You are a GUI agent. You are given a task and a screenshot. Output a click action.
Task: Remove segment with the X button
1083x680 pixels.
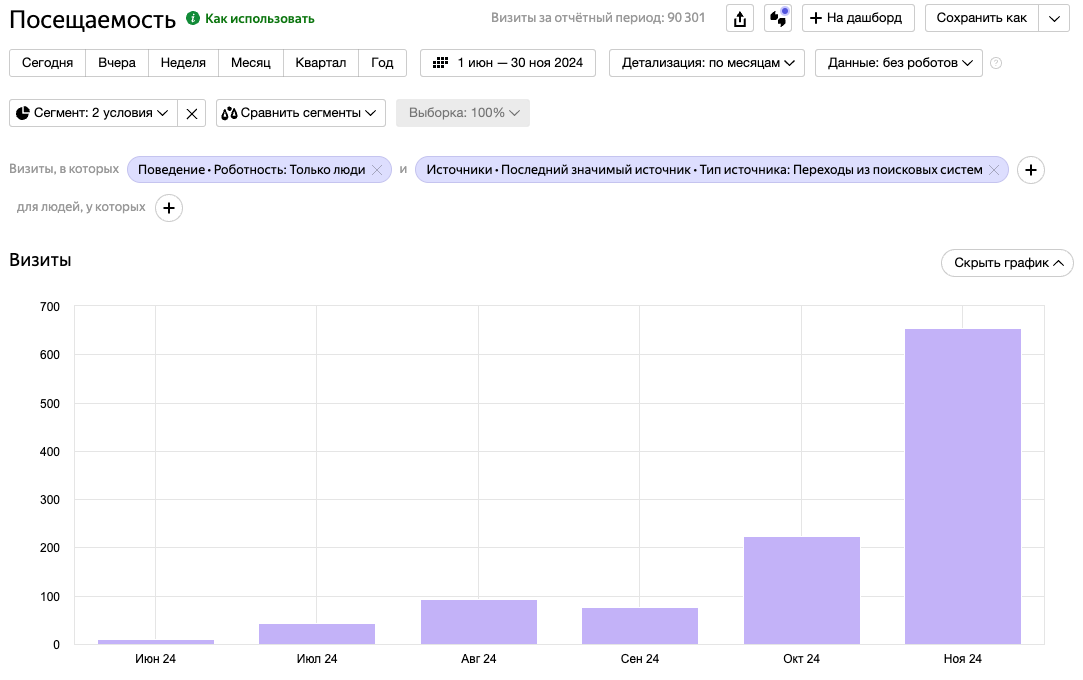click(192, 113)
